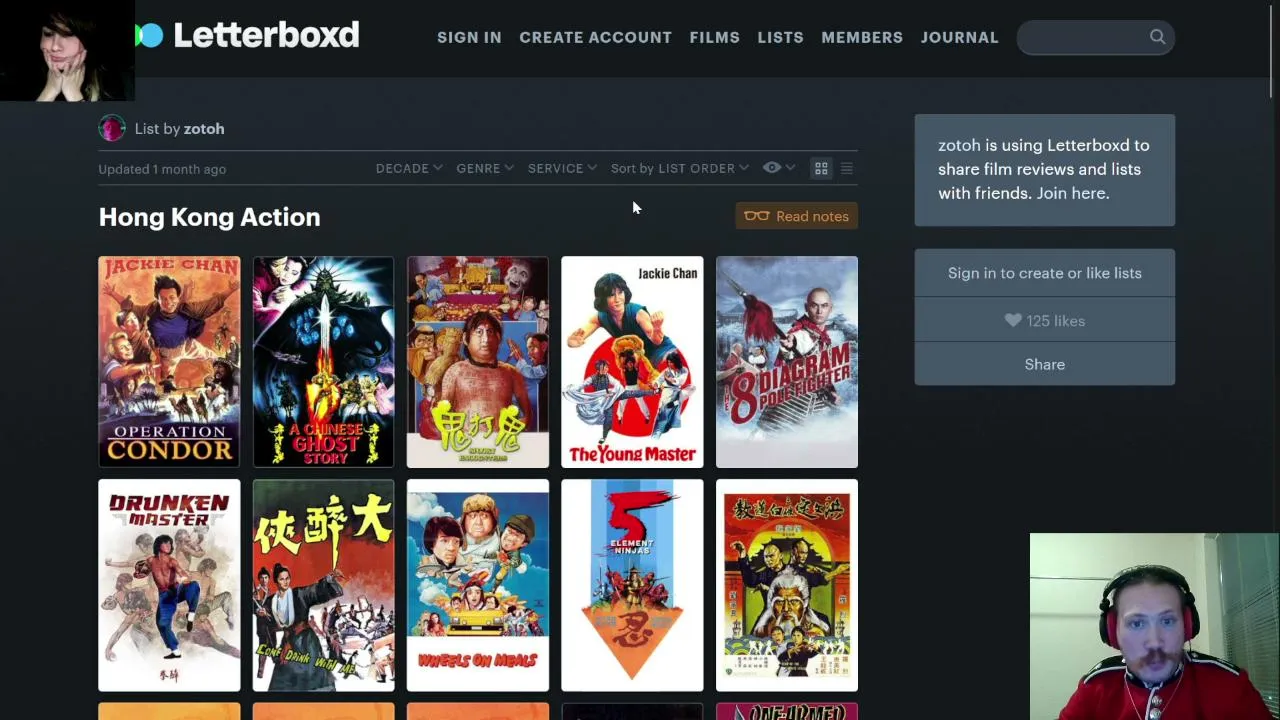Viewport: 1280px width, 720px height.
Task: Toggle the eye visibility filter
Action: coord(778,168)
